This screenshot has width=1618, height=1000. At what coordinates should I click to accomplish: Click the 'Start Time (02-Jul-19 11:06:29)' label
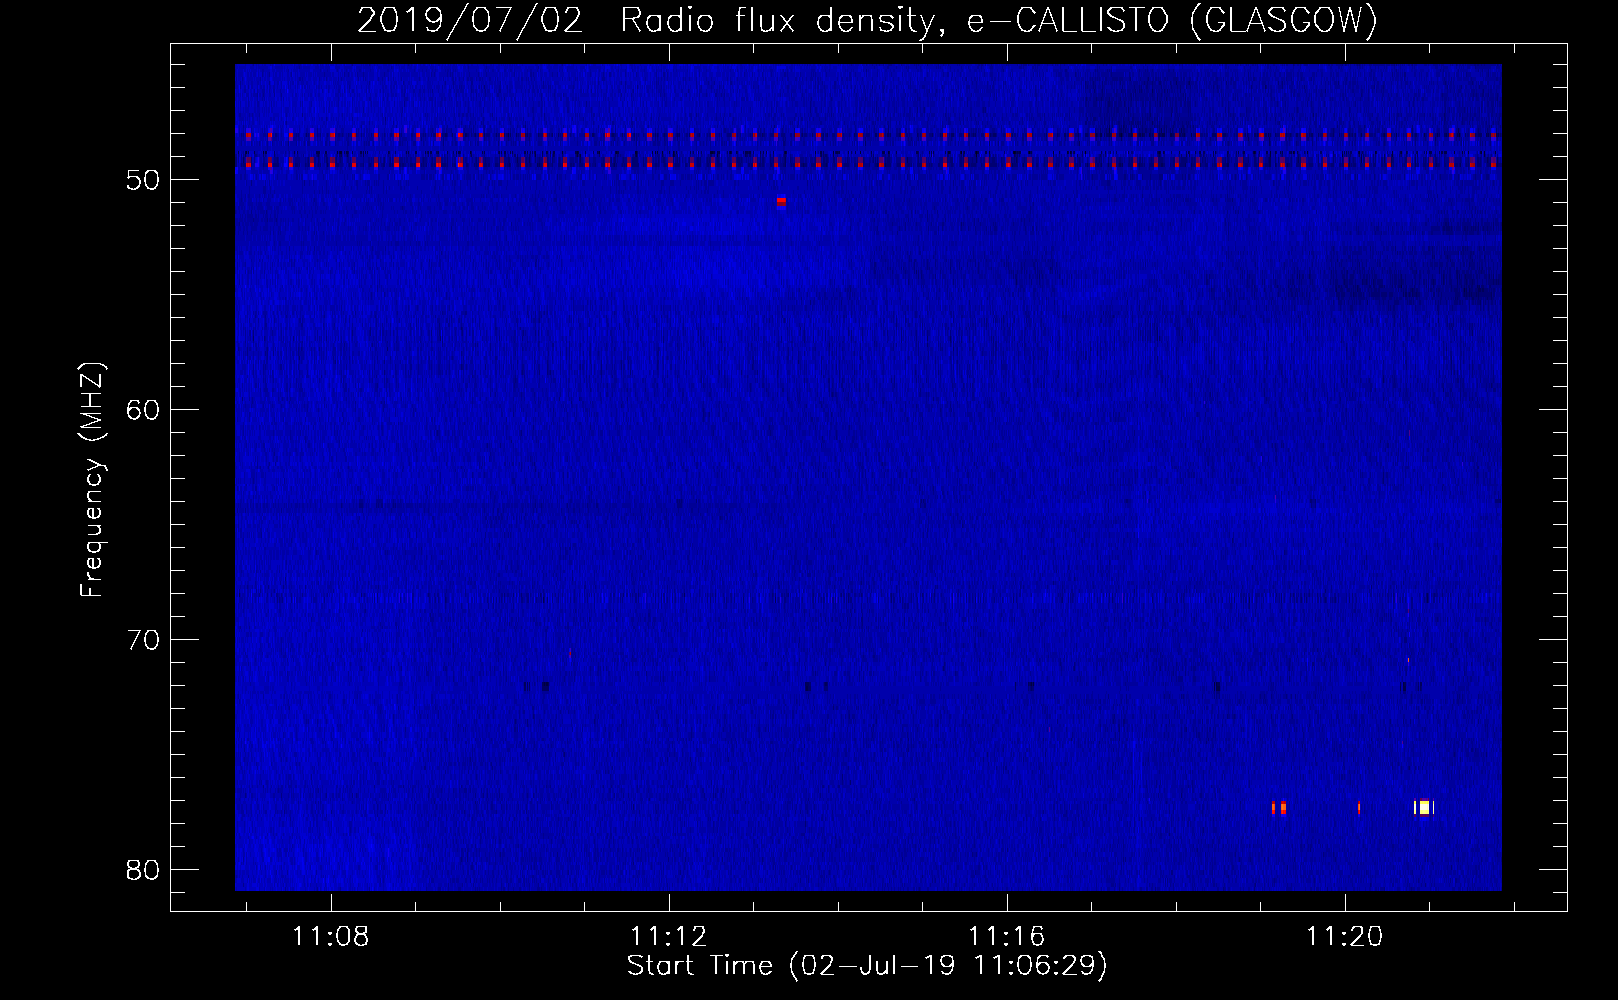click(867, 966)
